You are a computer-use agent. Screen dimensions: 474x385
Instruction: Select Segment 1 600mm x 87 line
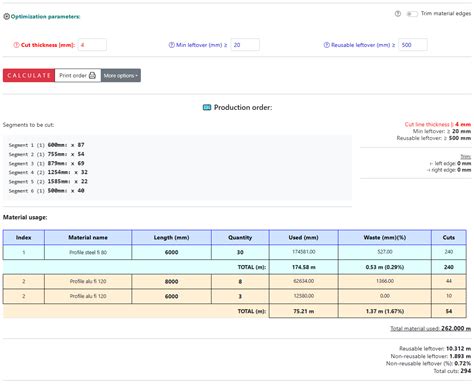46,145
